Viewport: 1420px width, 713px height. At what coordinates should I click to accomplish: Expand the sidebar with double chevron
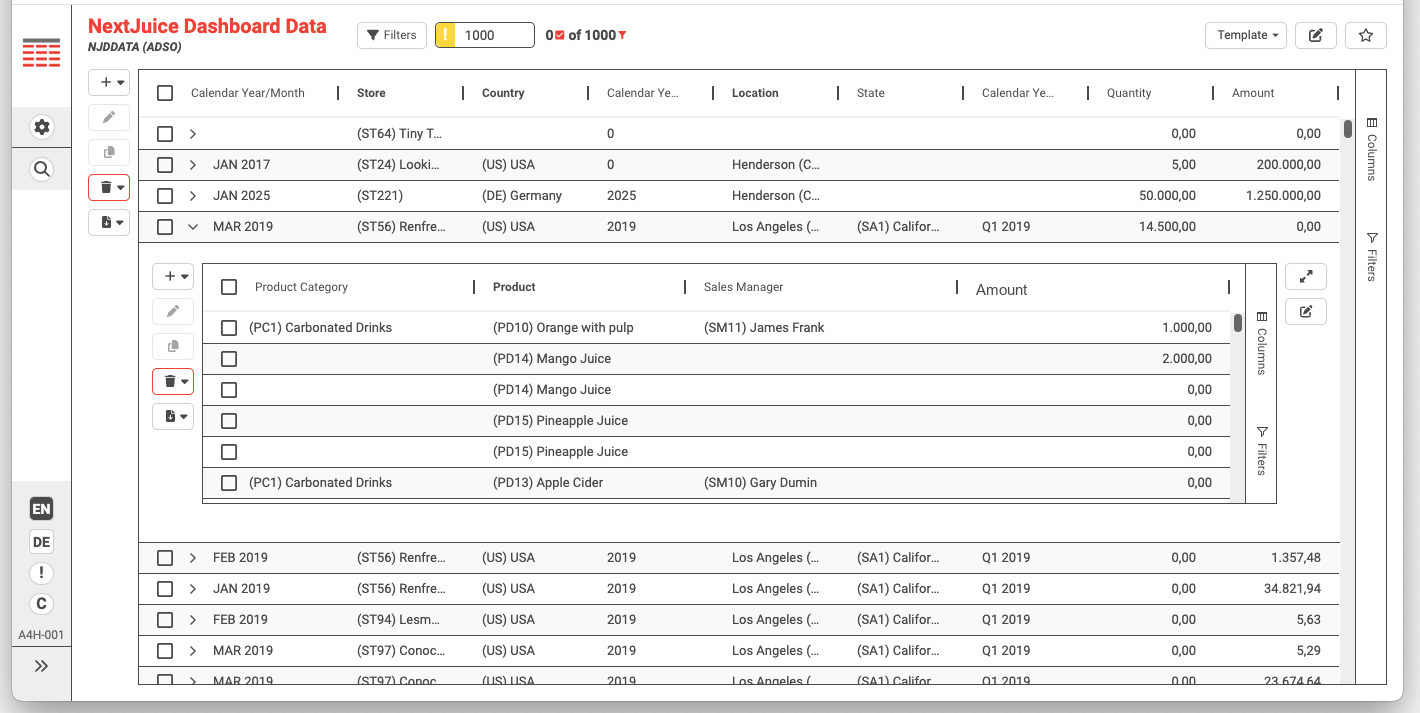point(41,666)
